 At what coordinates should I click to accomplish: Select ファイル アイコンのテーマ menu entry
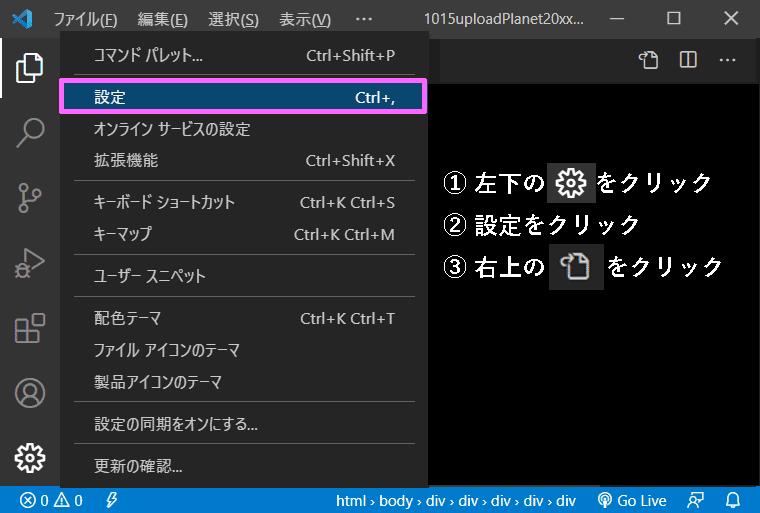point(244,350)
